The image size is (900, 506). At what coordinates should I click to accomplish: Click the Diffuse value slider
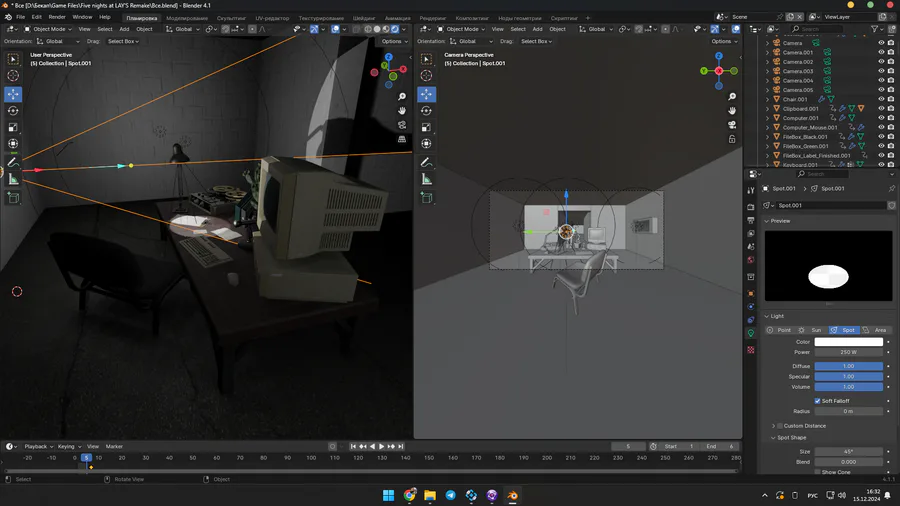coord(848,366)
